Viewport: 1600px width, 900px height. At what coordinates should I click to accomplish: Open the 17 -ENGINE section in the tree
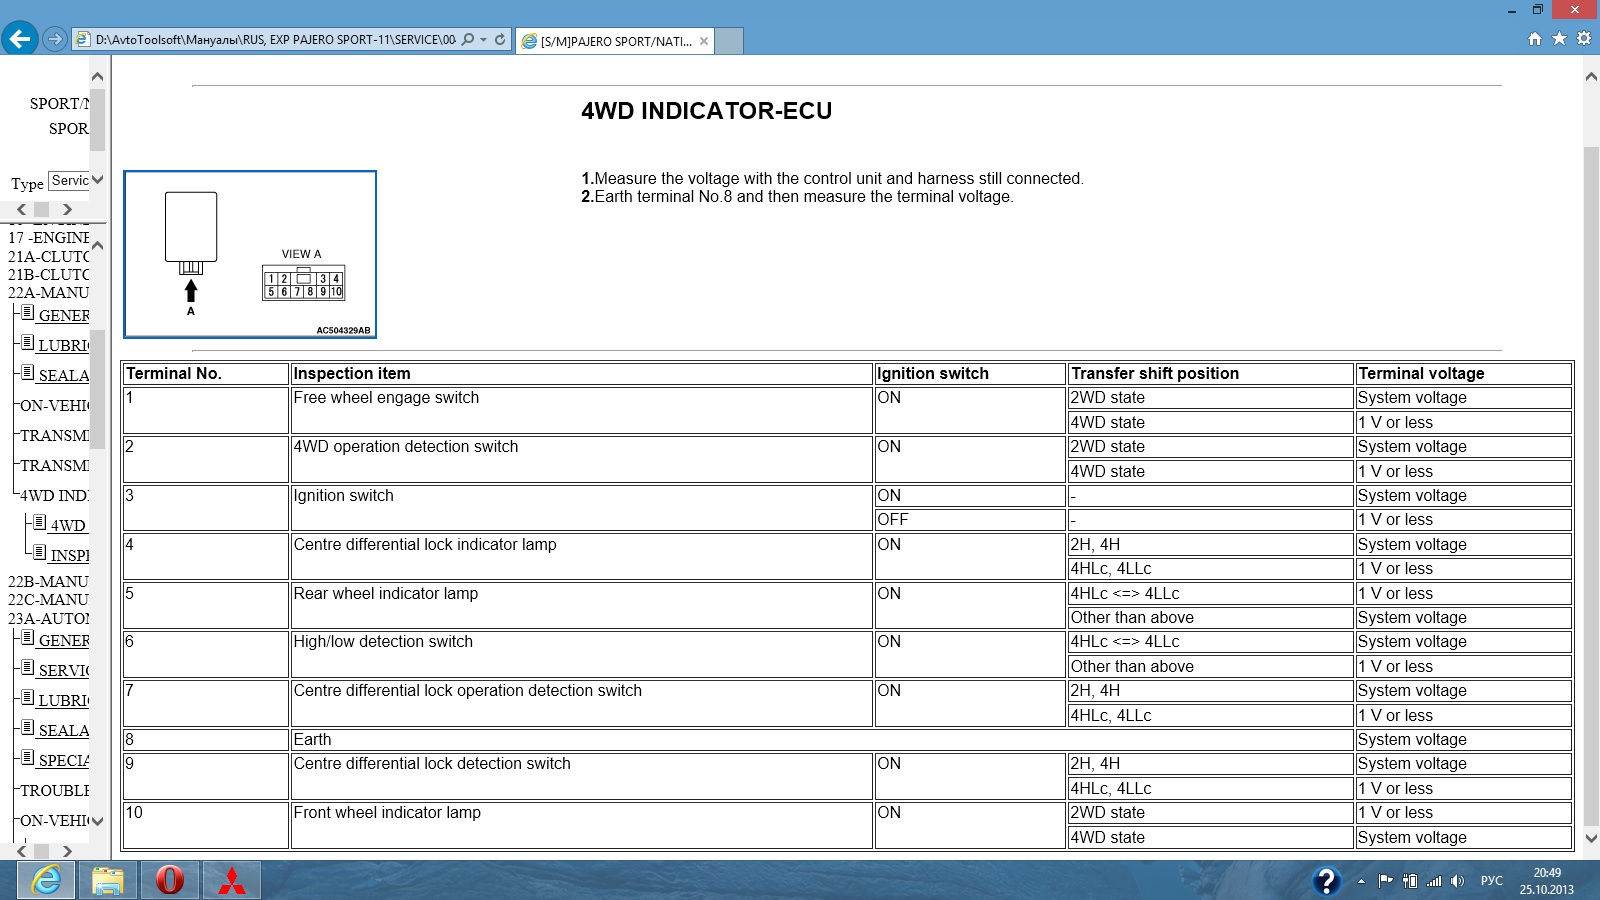pyautogui.click(x=48, y=237)
